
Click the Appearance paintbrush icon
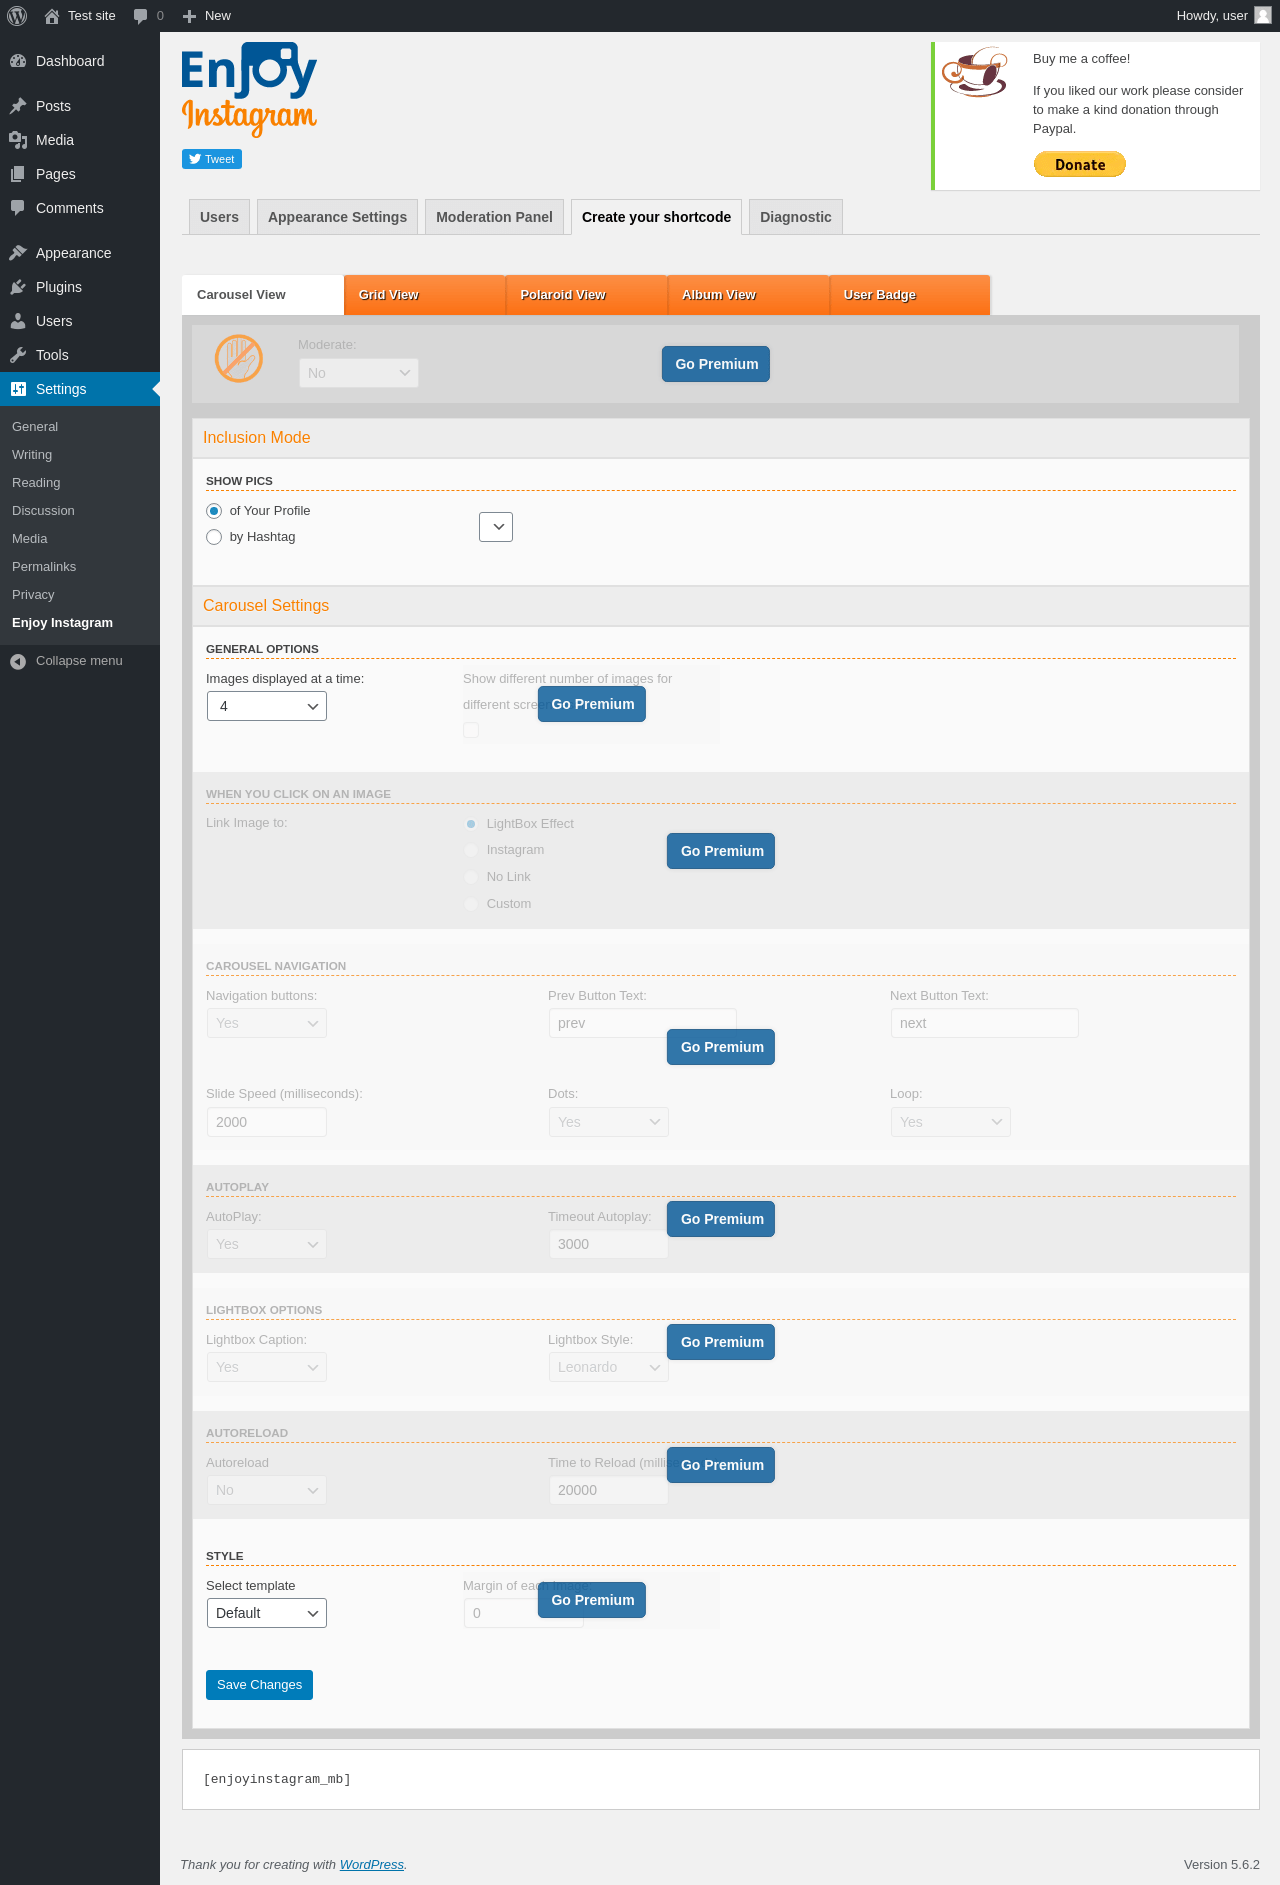tap(18, 253)
